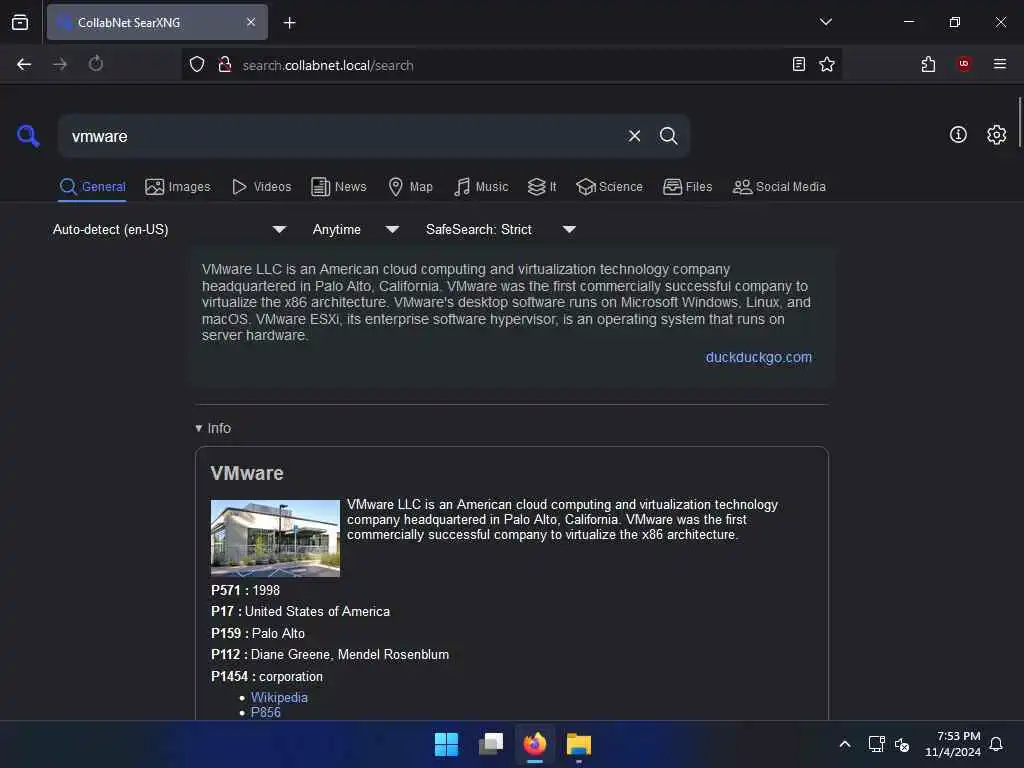The image size is (1024, 768).
Task: Switch to the Files category
Action: 688,187
